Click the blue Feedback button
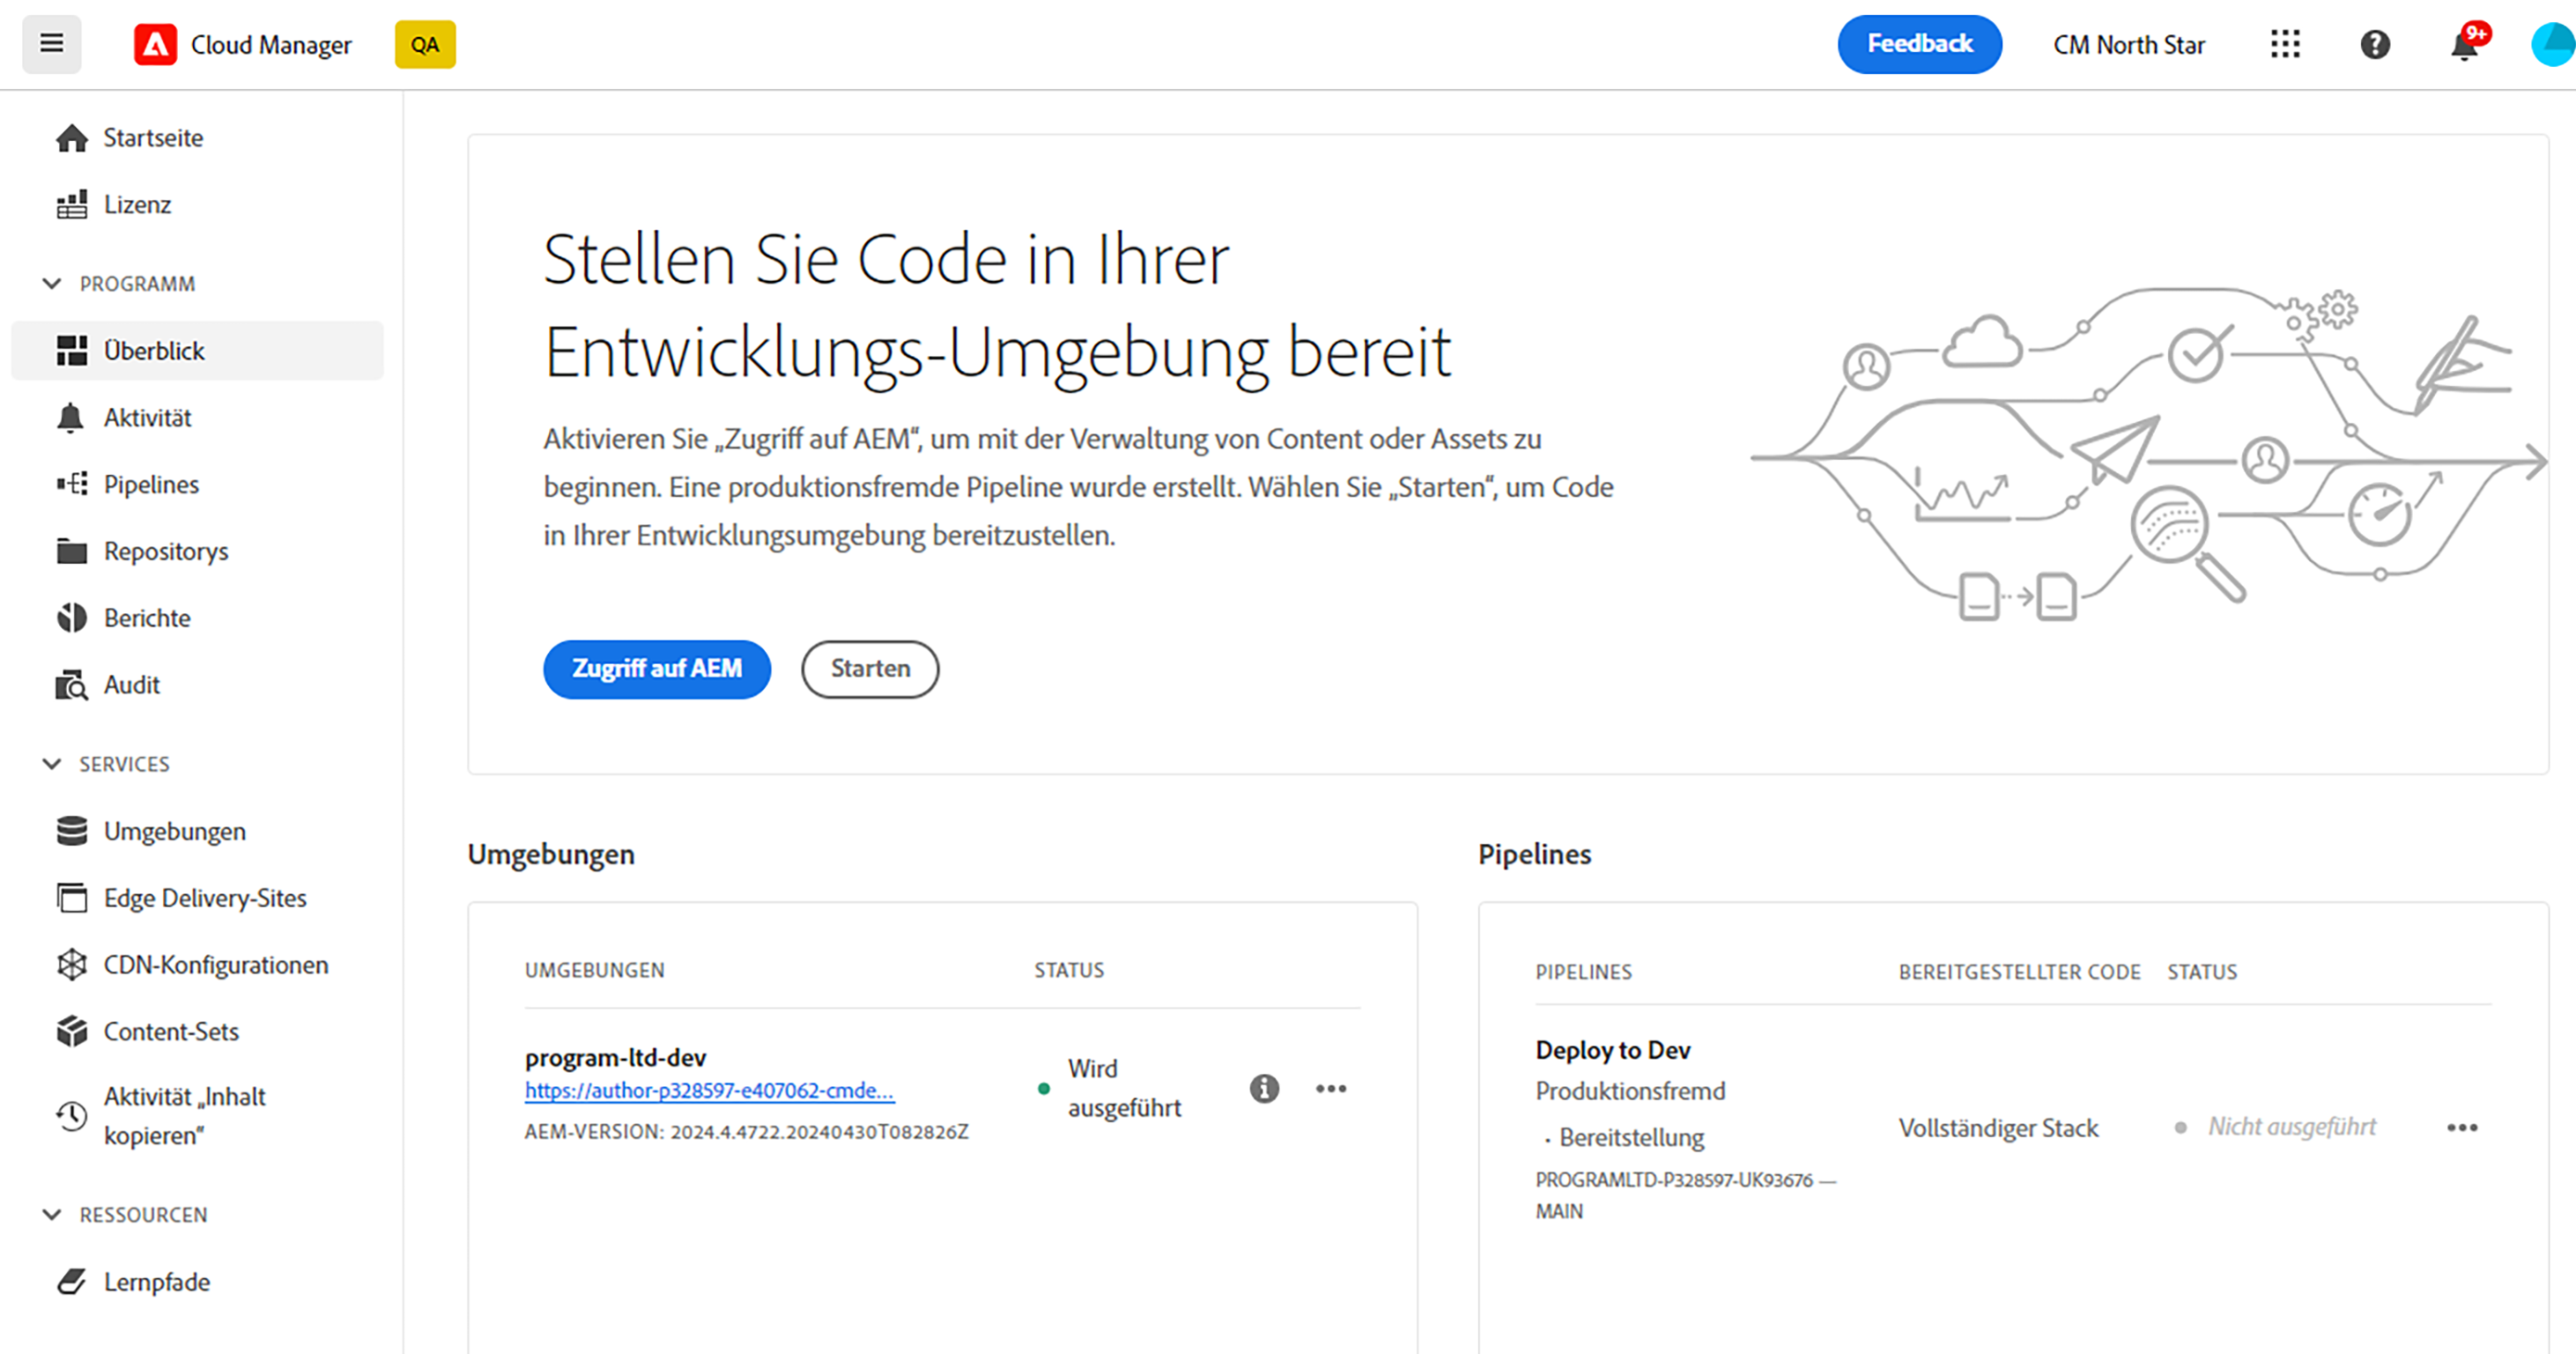 [1919, 44]
